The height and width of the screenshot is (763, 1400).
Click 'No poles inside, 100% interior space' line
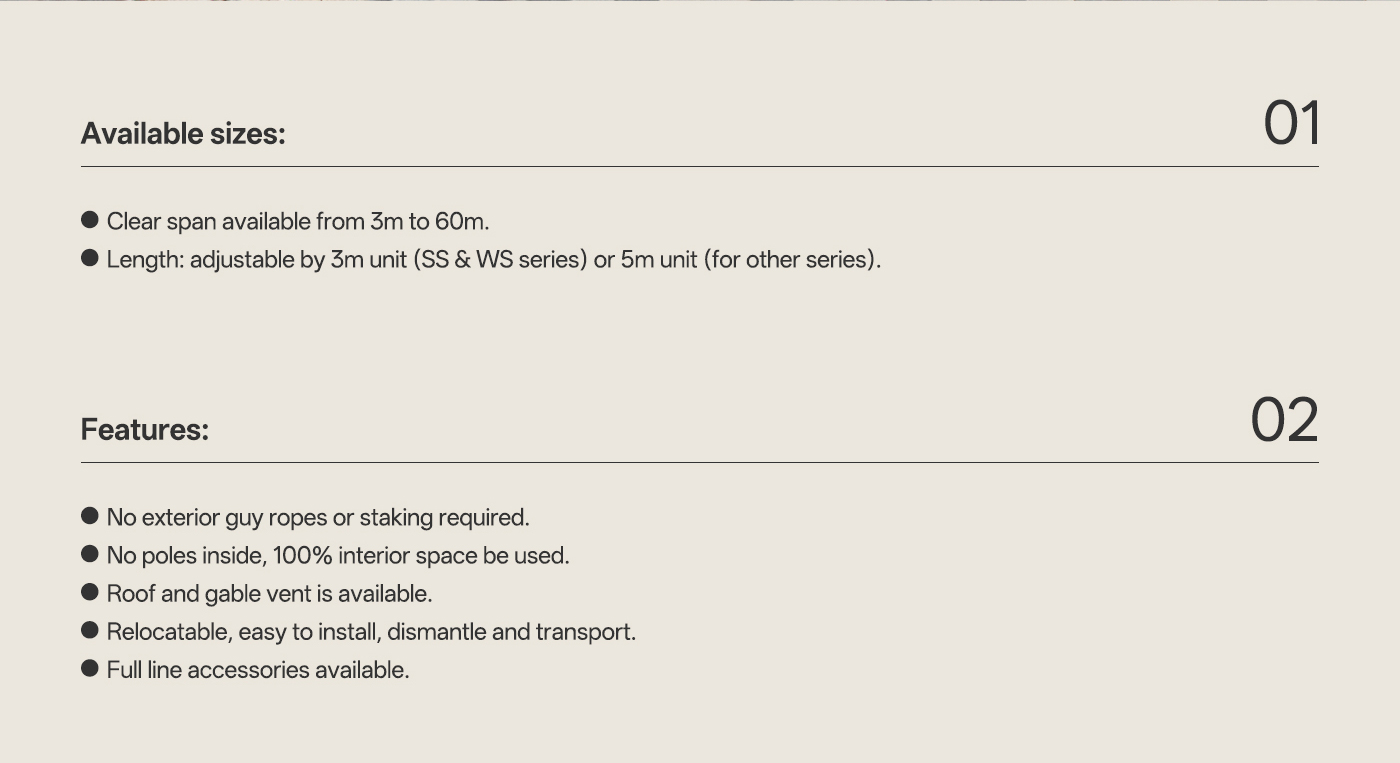pyautogui.click(x=338, y=556)
